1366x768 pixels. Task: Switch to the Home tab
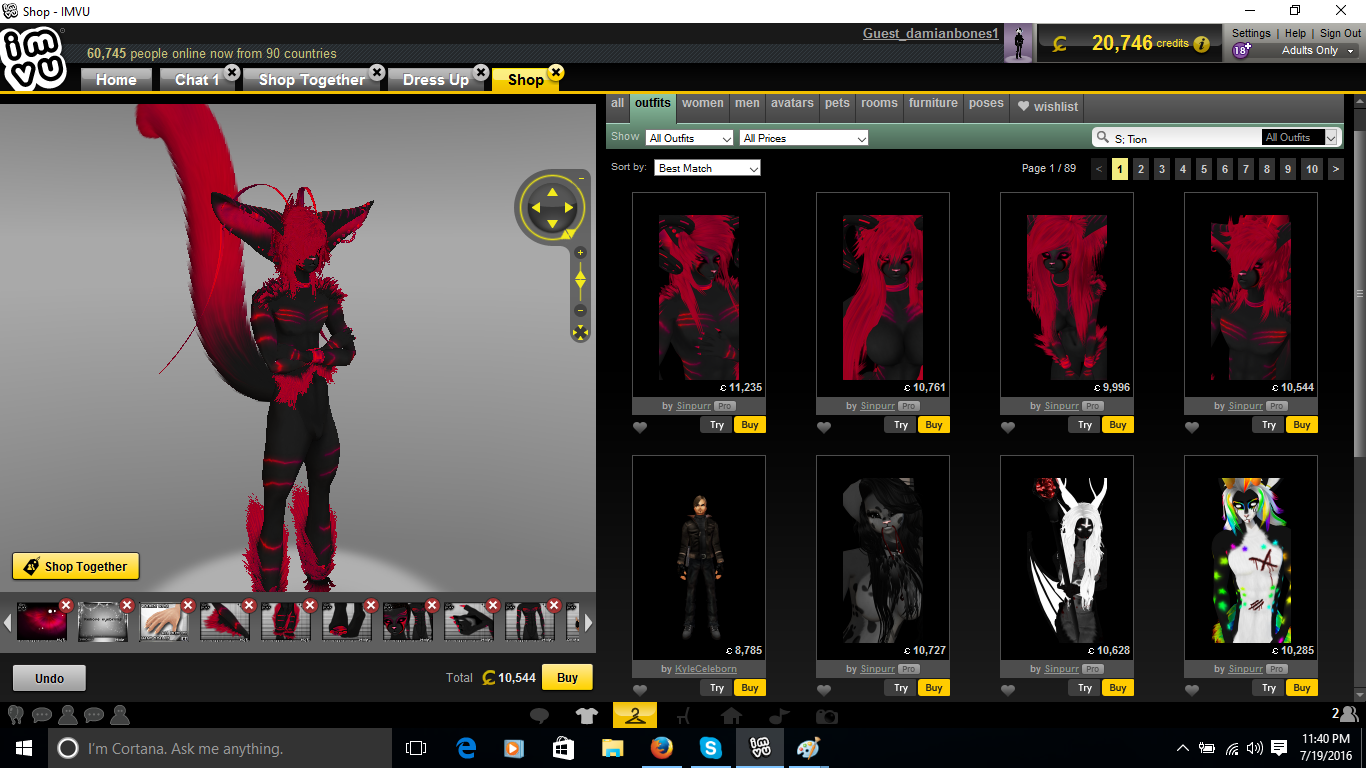point(116,80)
